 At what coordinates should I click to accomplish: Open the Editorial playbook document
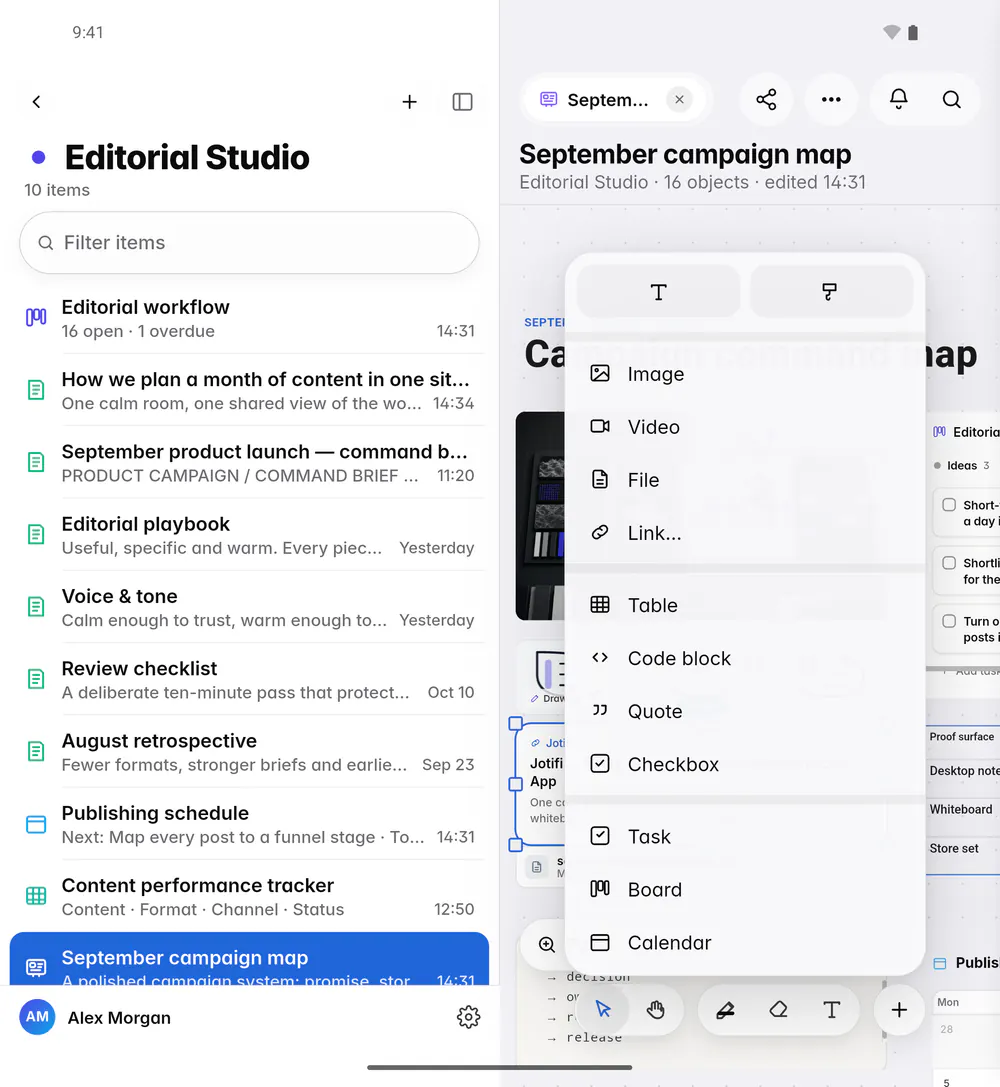click(x=249, y=535)
